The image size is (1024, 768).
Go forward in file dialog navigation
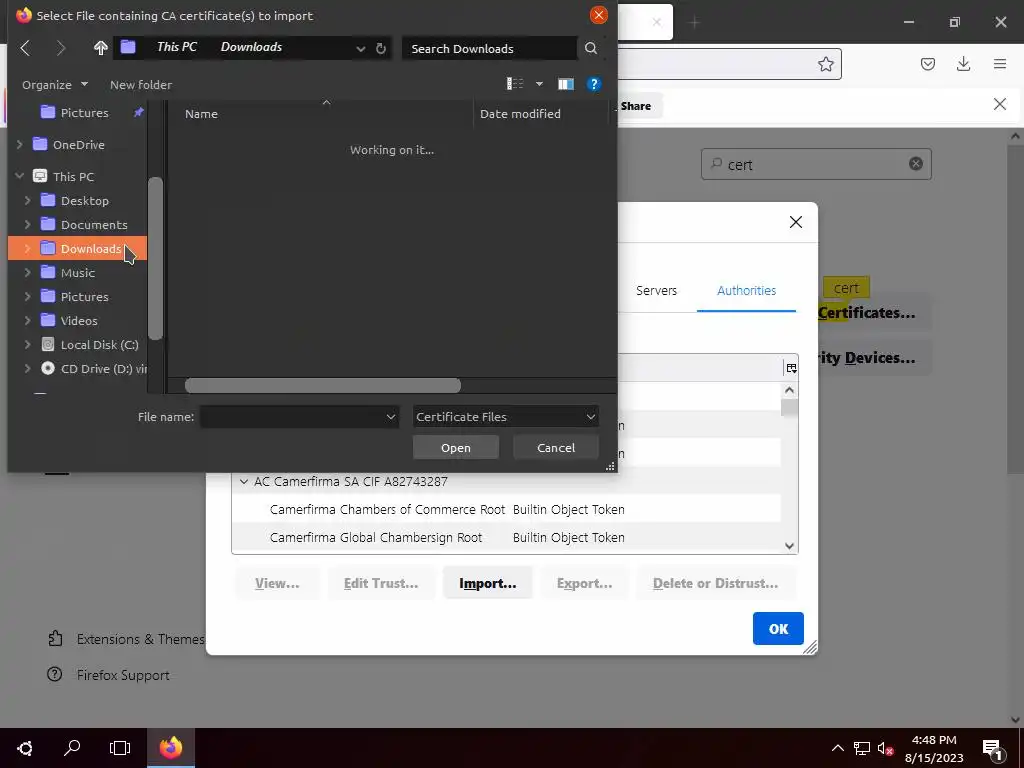click(61, 48)
